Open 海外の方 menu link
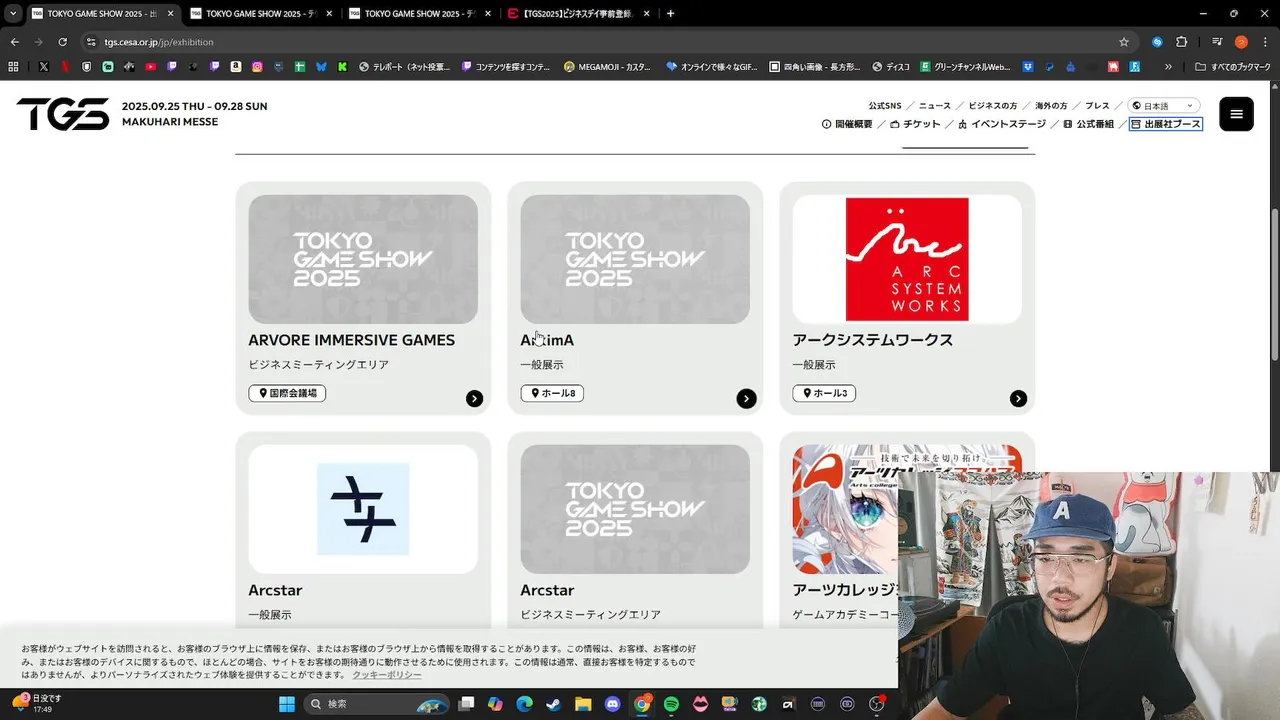 [1051, 106]
